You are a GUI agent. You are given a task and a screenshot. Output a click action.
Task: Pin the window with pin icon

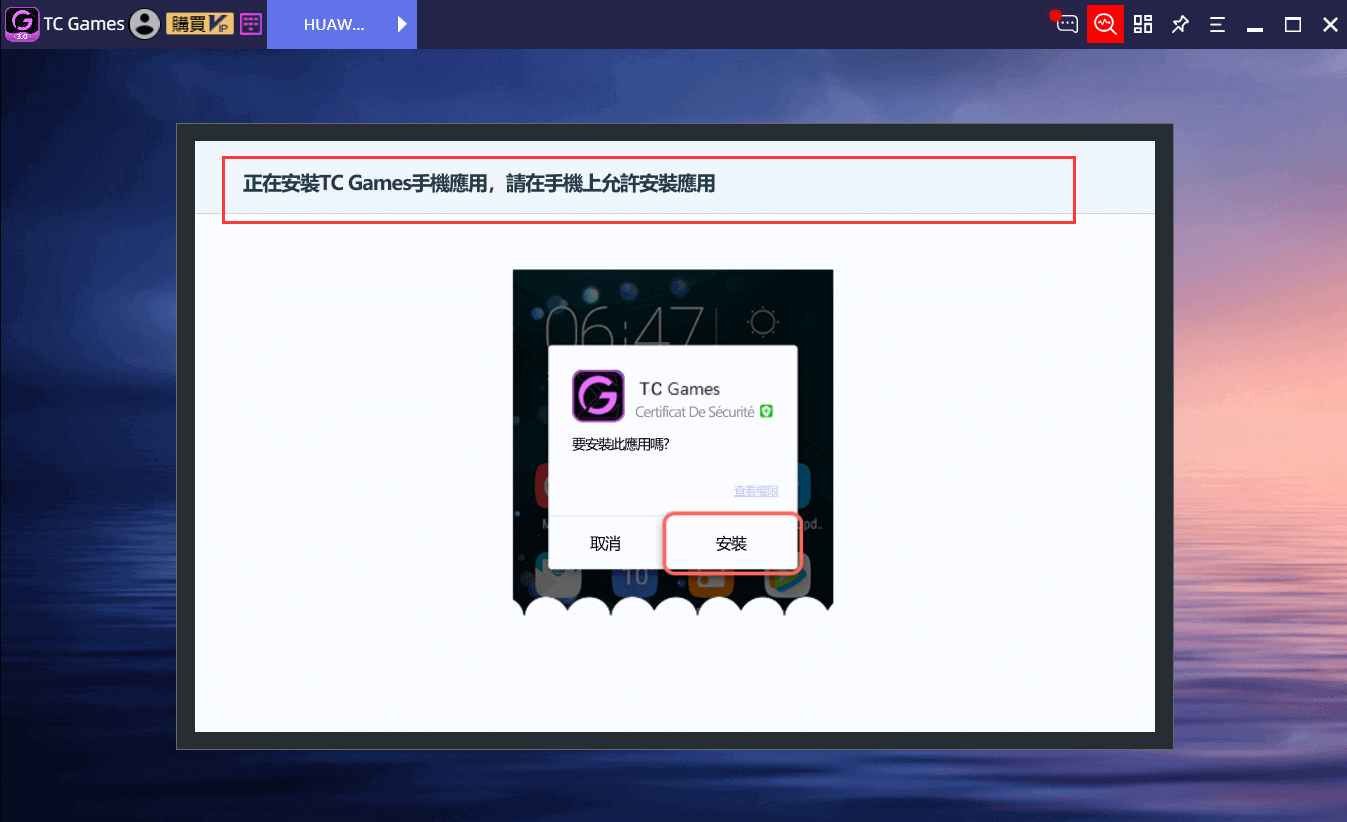click(1180, 24)
